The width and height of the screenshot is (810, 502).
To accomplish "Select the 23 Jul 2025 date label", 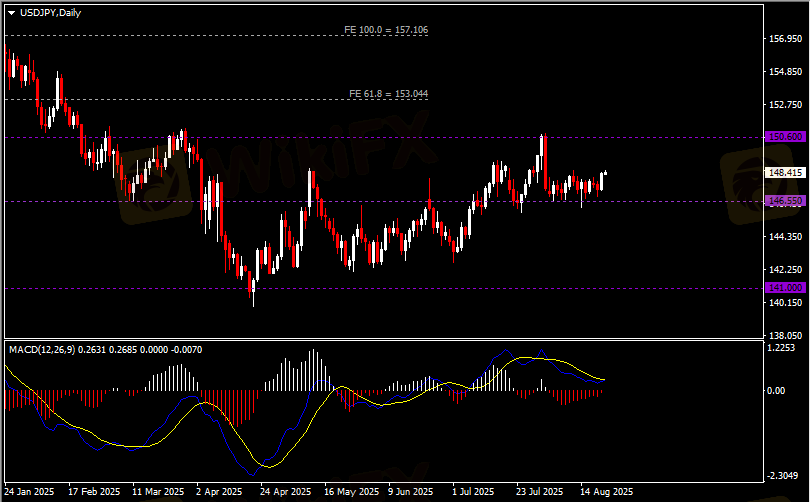I will [539, 492].
